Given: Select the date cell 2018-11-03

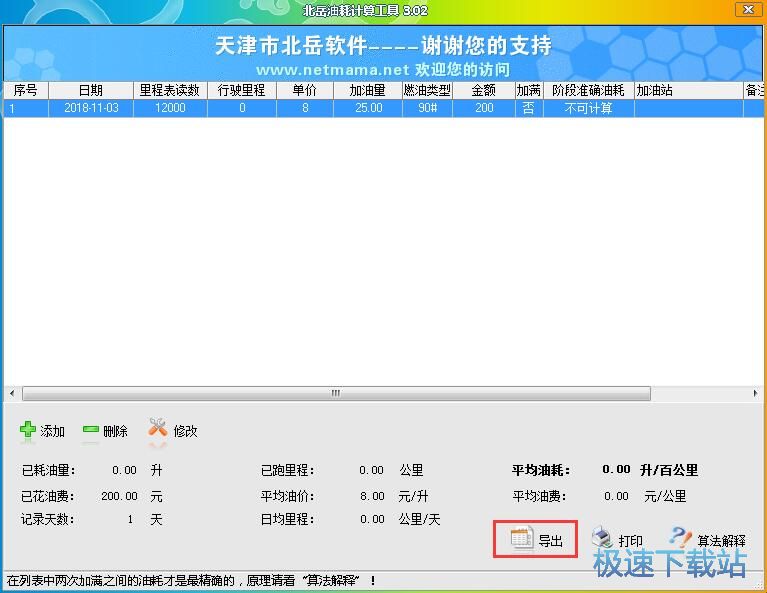Looking at the screenshot, I should coord(91,108).
